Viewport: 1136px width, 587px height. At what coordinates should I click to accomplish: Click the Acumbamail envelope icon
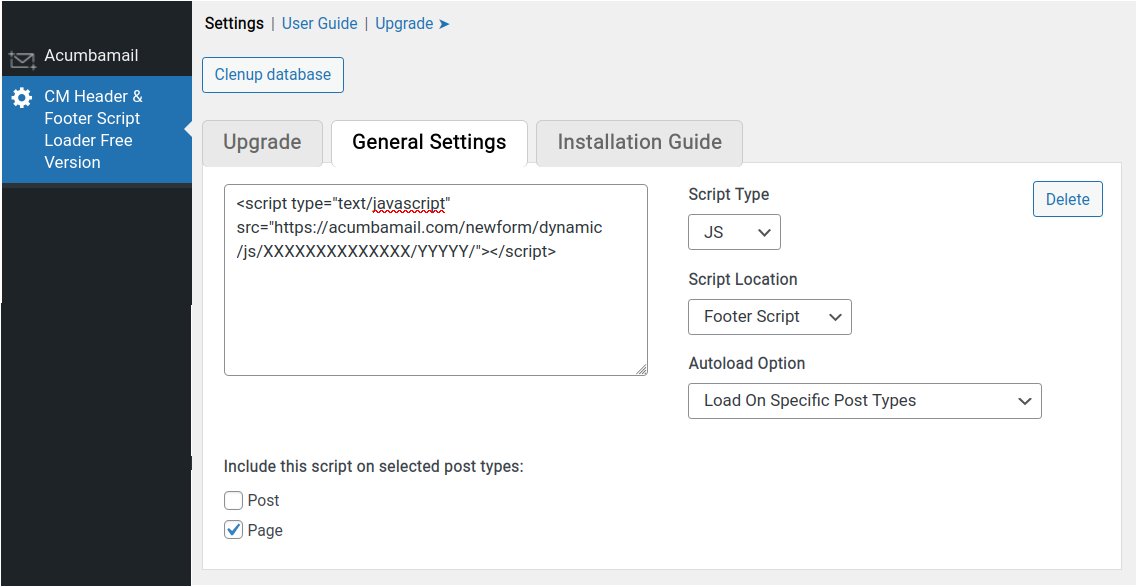click(22, 59)
